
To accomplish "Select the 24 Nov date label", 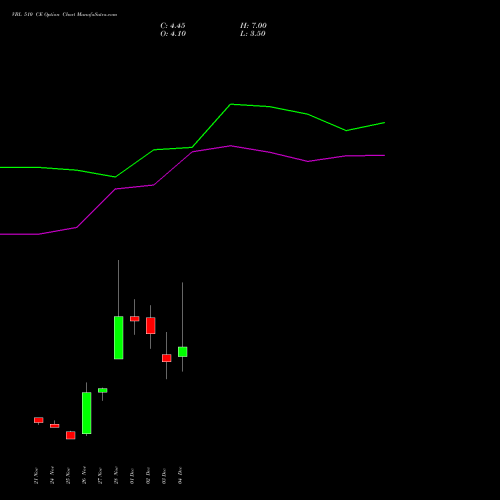I will tap(52, 476).
